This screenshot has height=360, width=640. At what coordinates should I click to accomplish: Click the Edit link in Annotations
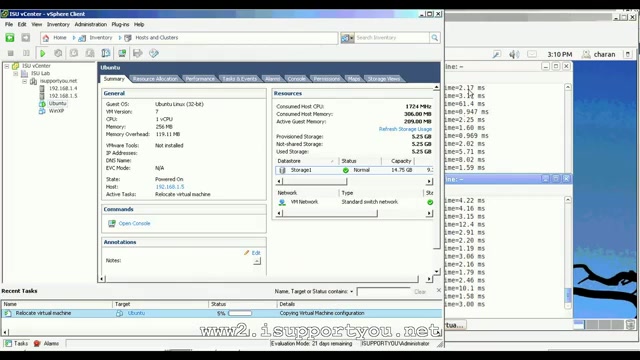(x=256, y=253)
